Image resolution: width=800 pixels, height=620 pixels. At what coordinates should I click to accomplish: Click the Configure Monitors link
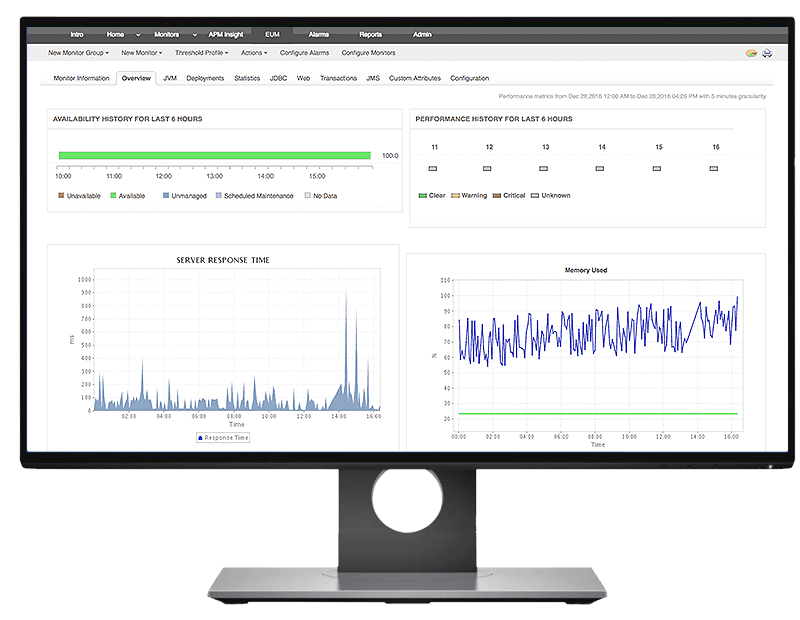pyautogui.click(x=368, y=53)
